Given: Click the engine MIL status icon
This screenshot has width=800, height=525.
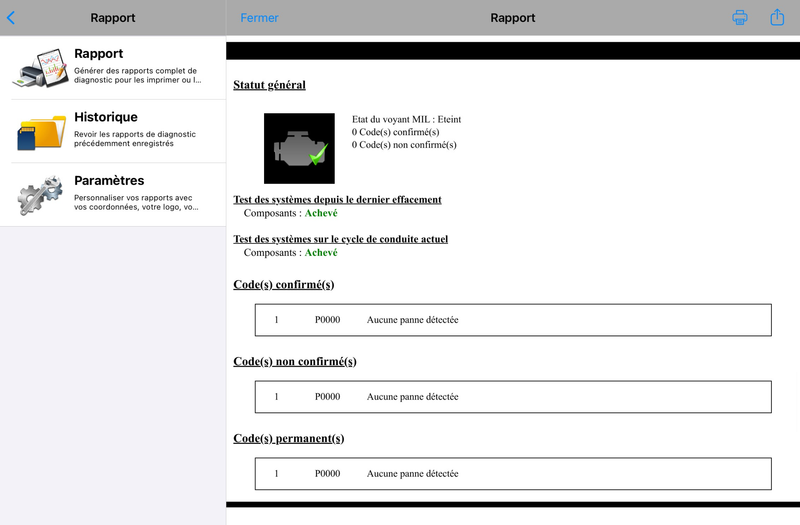Looking at the screenshot, I should click(x=299, y=148).
